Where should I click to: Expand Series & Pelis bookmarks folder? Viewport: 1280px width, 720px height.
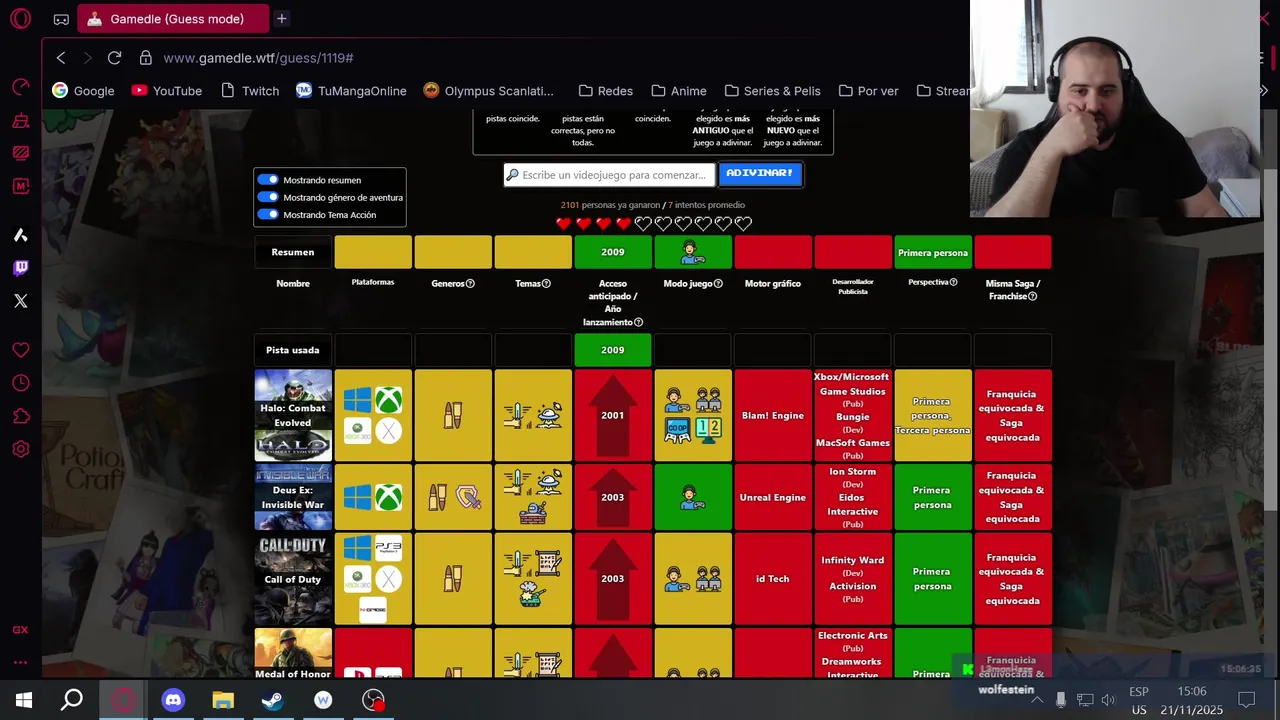773,91
